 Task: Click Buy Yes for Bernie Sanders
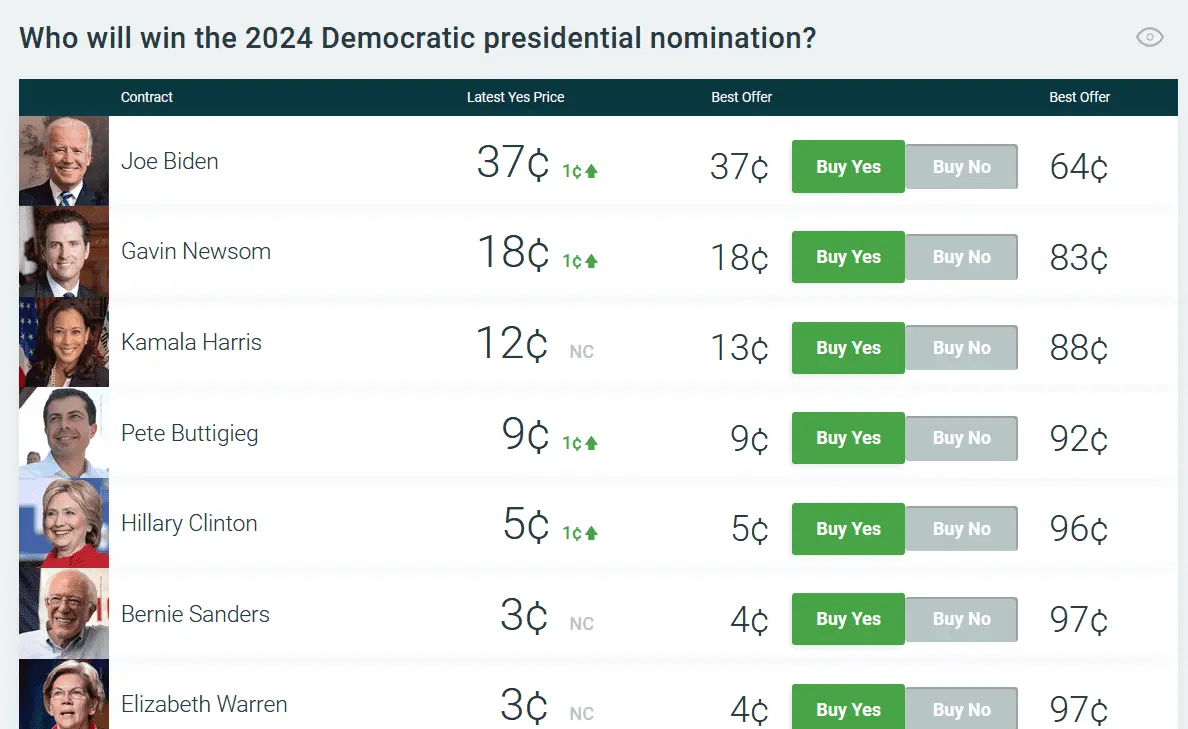coord(848,619)
